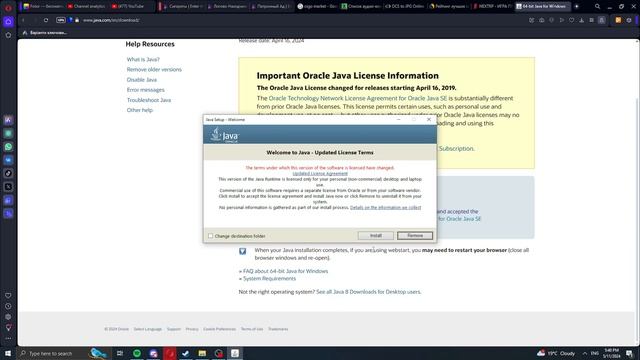
Task: Click the Remove button in Java Setup
Action: 415,236
